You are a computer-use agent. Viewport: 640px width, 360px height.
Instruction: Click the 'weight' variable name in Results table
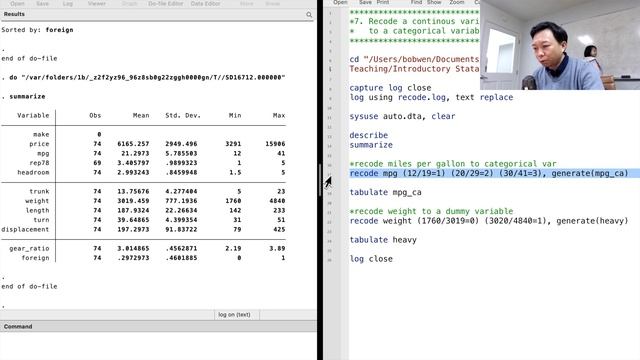37,201
